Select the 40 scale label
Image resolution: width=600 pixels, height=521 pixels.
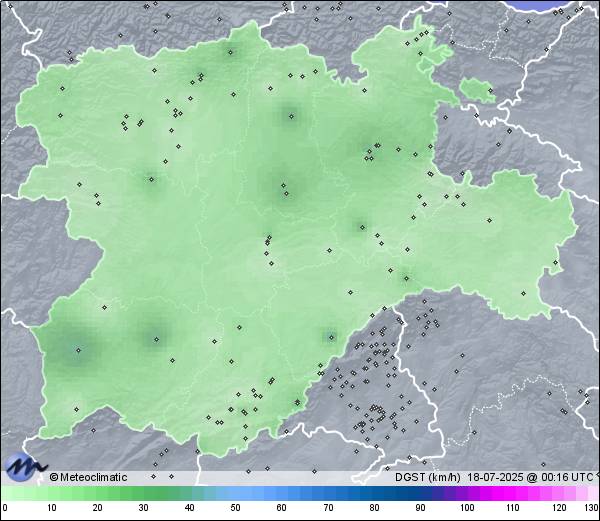[x=189, y=508]
